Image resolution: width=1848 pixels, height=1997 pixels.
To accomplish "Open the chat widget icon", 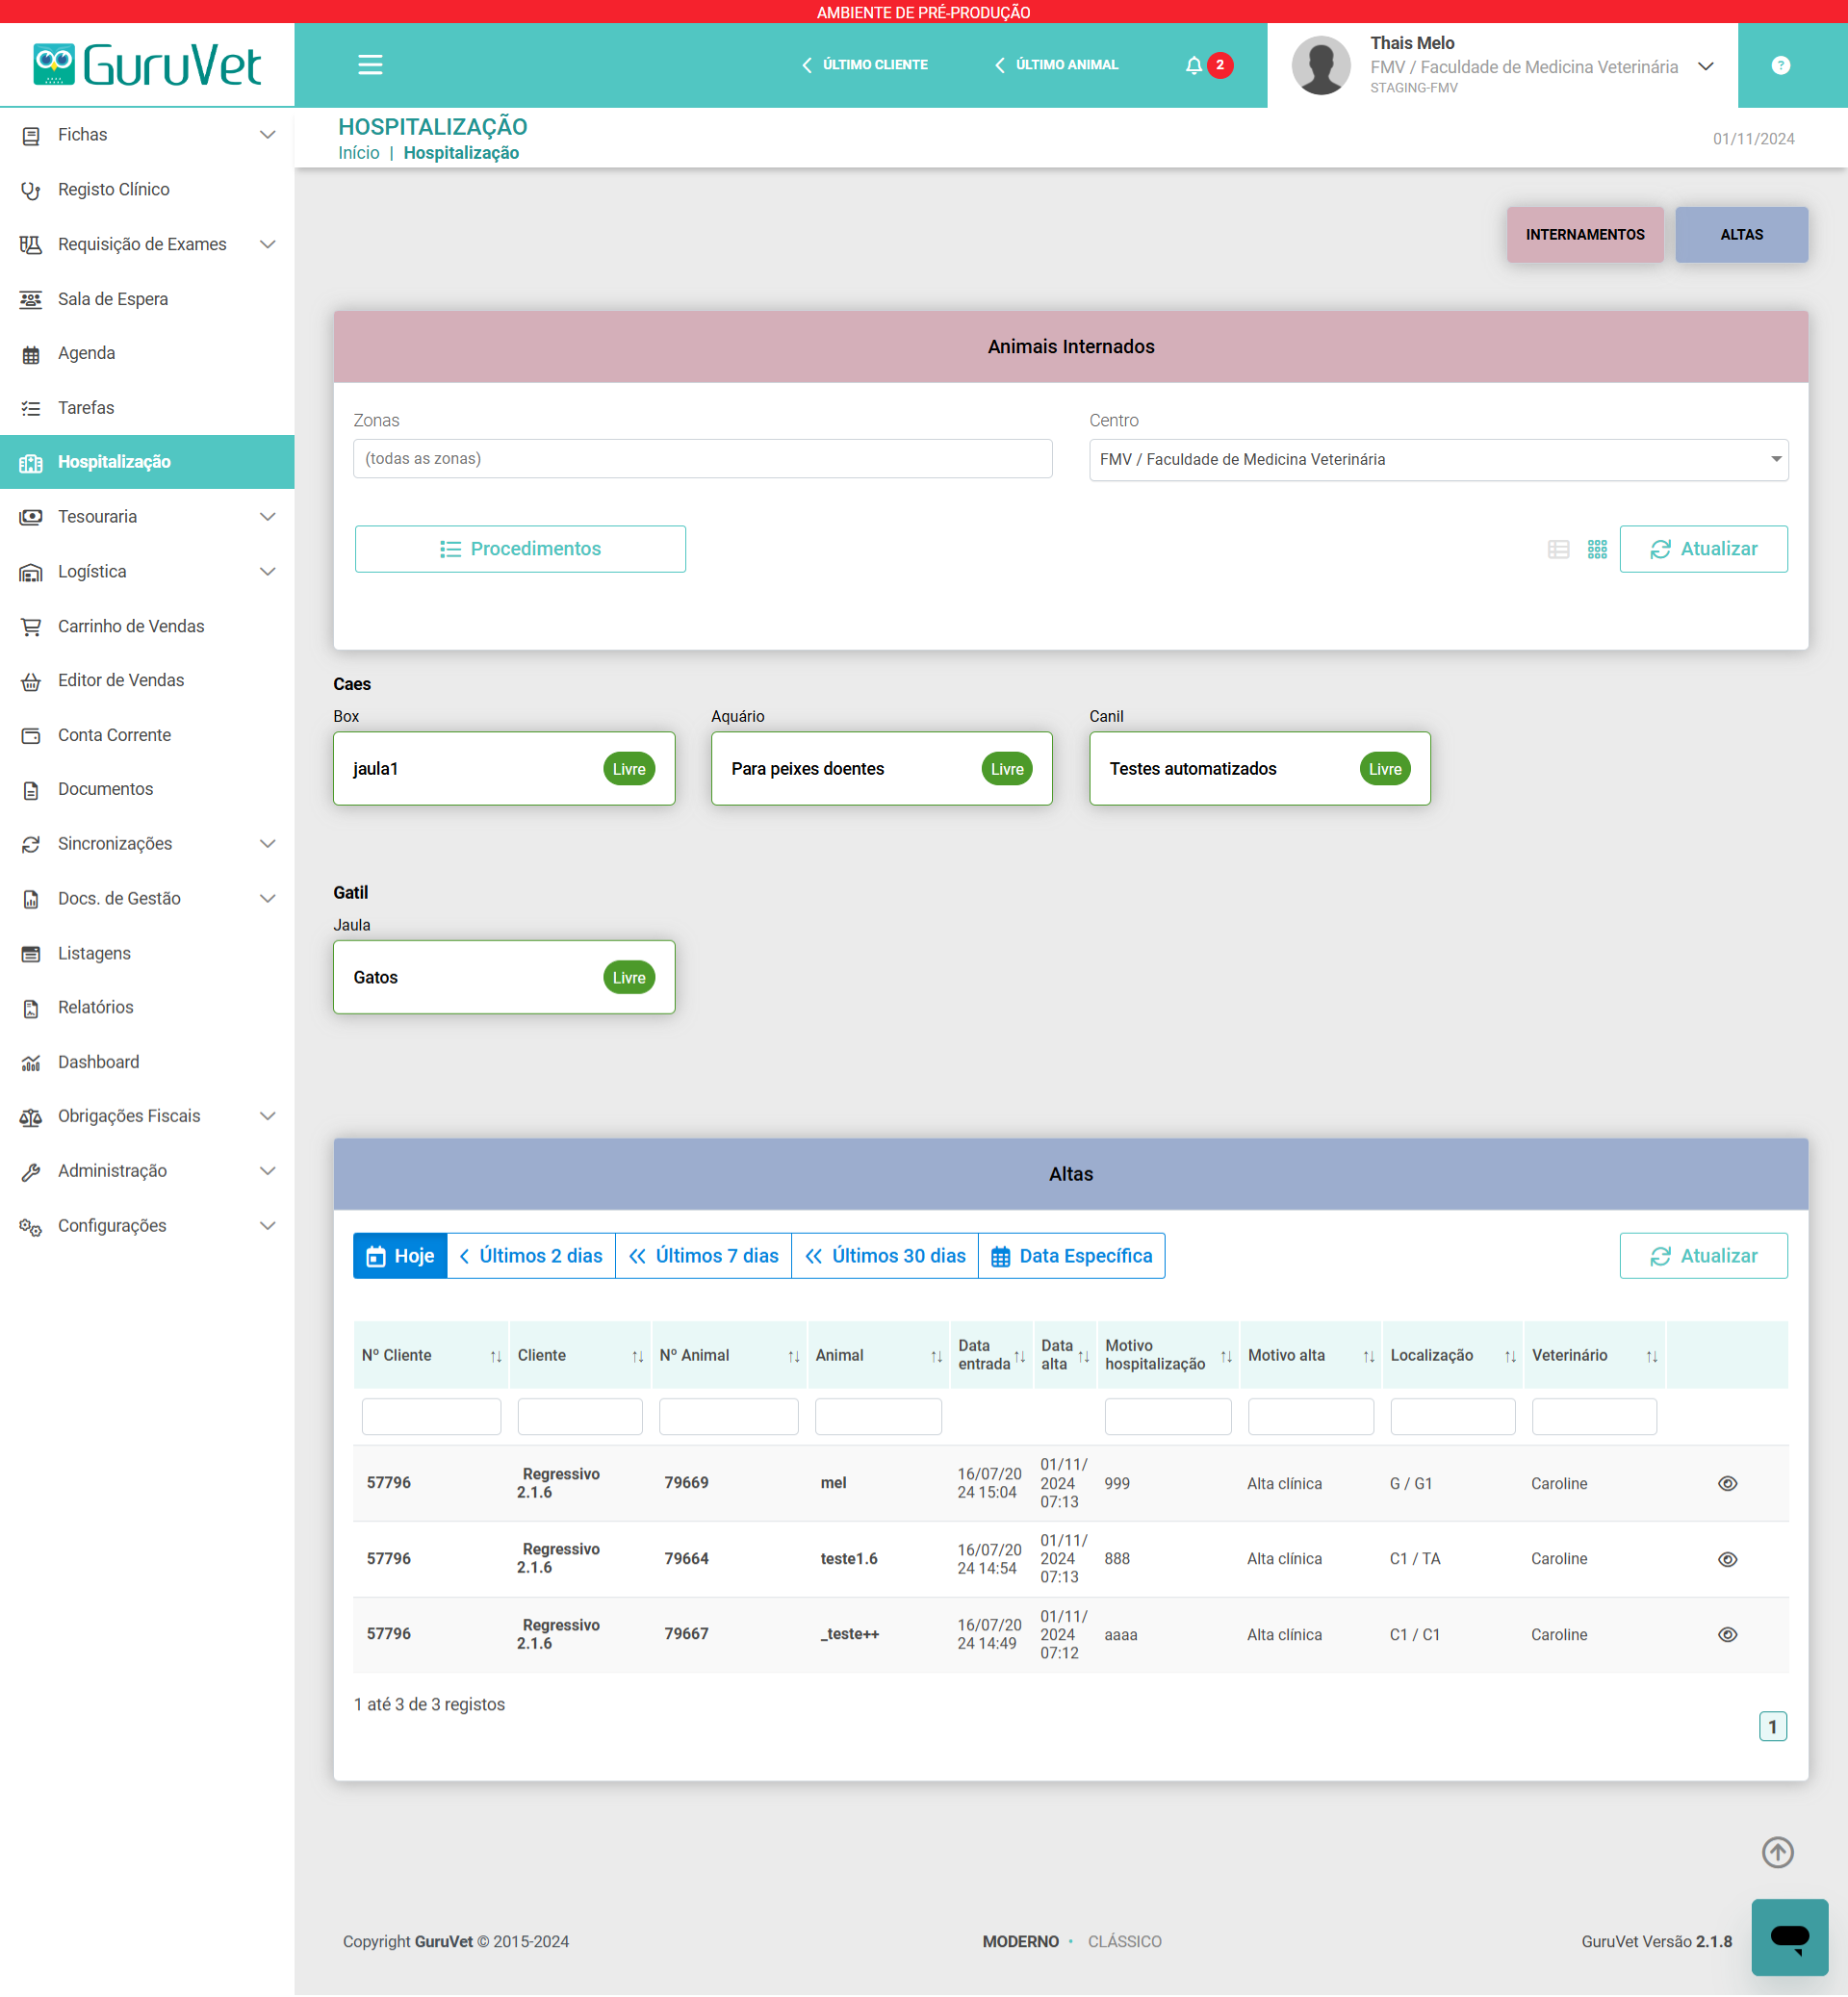I will click(x=1789, y=1937).
